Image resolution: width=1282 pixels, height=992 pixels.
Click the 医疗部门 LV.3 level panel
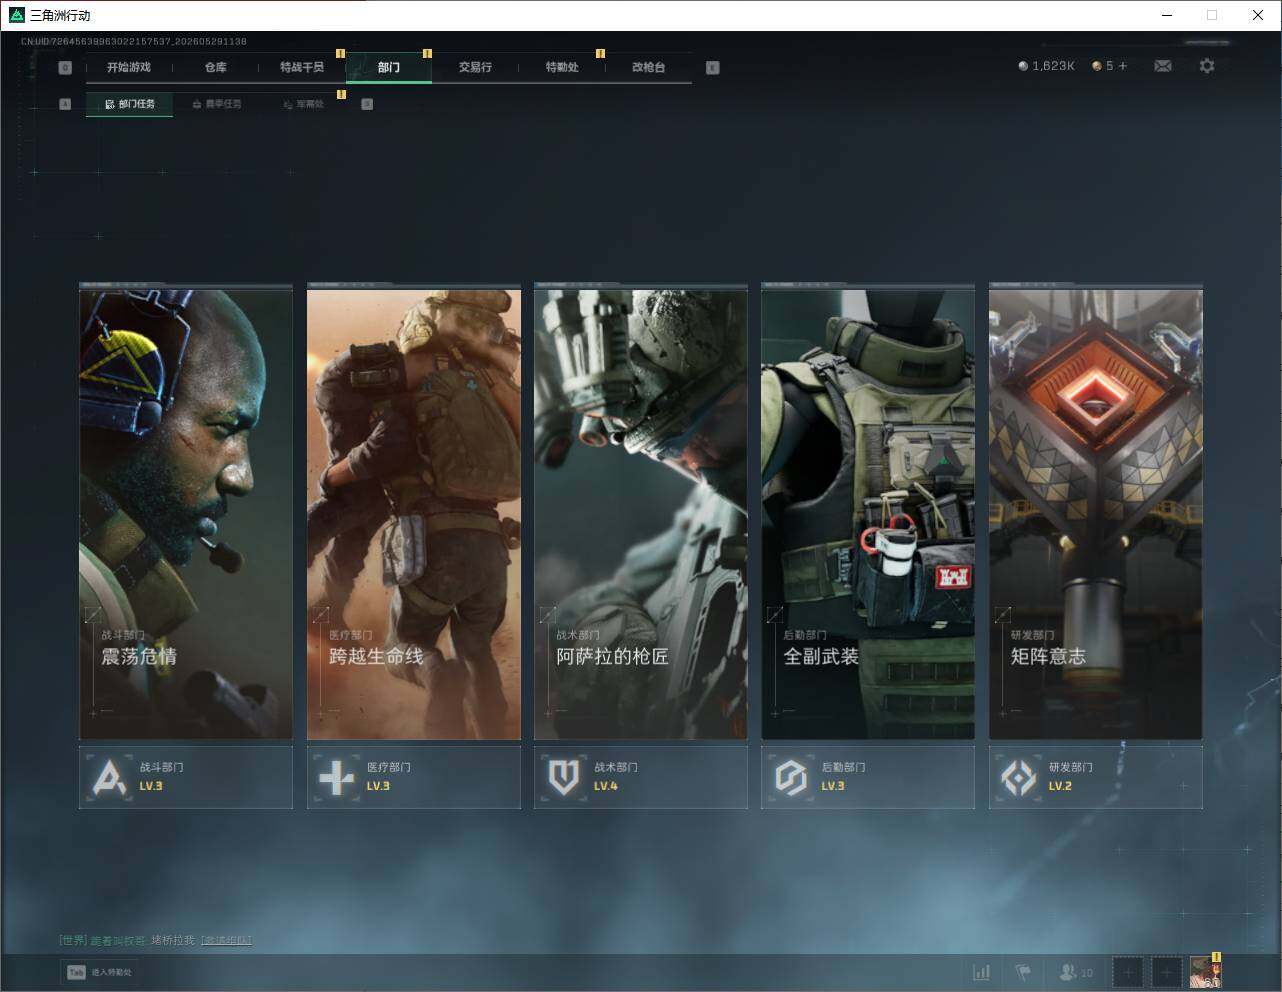coord(414,777)
